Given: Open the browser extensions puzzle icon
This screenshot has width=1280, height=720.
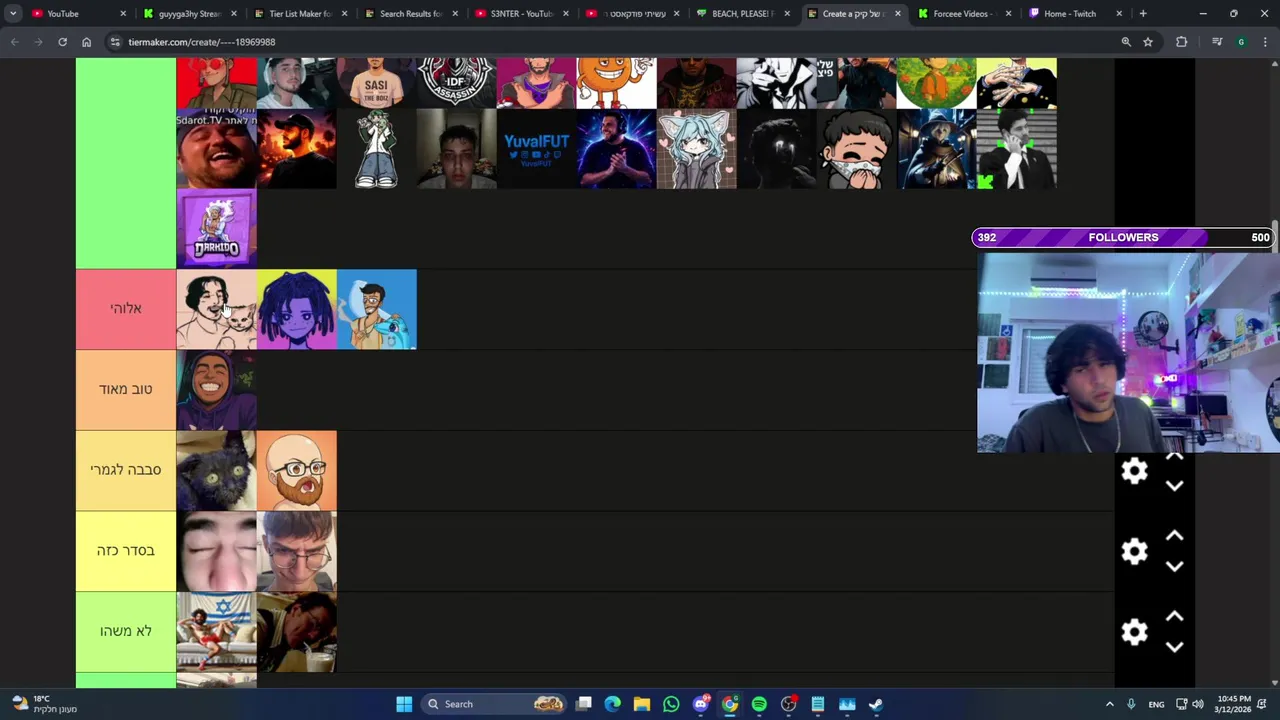Looking at the screenshot, I should click(1182, 42).
